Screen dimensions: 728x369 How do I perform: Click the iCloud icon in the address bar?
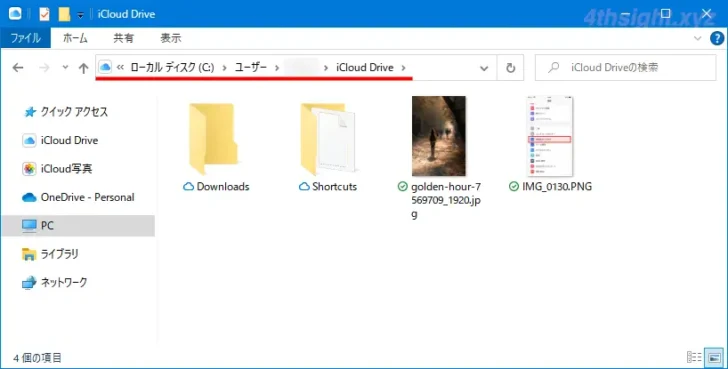point(105,67)
